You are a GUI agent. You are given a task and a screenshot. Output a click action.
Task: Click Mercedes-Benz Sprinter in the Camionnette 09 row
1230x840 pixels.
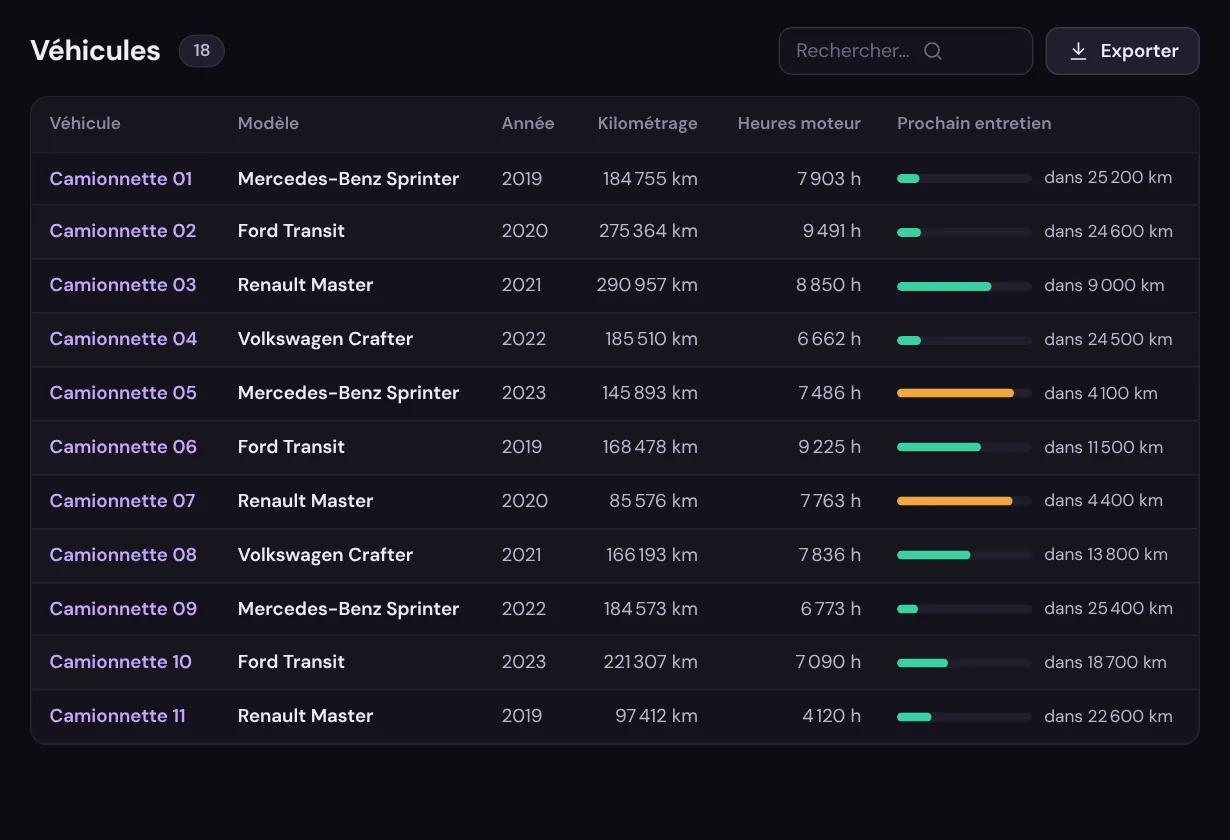coord(348,609)
